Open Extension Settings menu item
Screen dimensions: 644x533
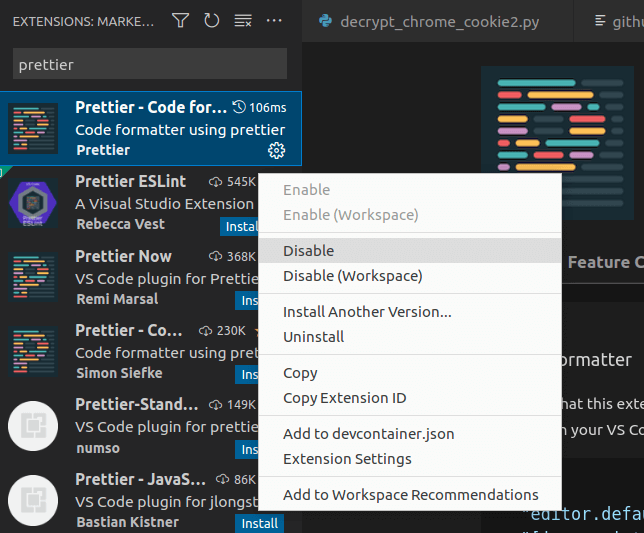347,459
